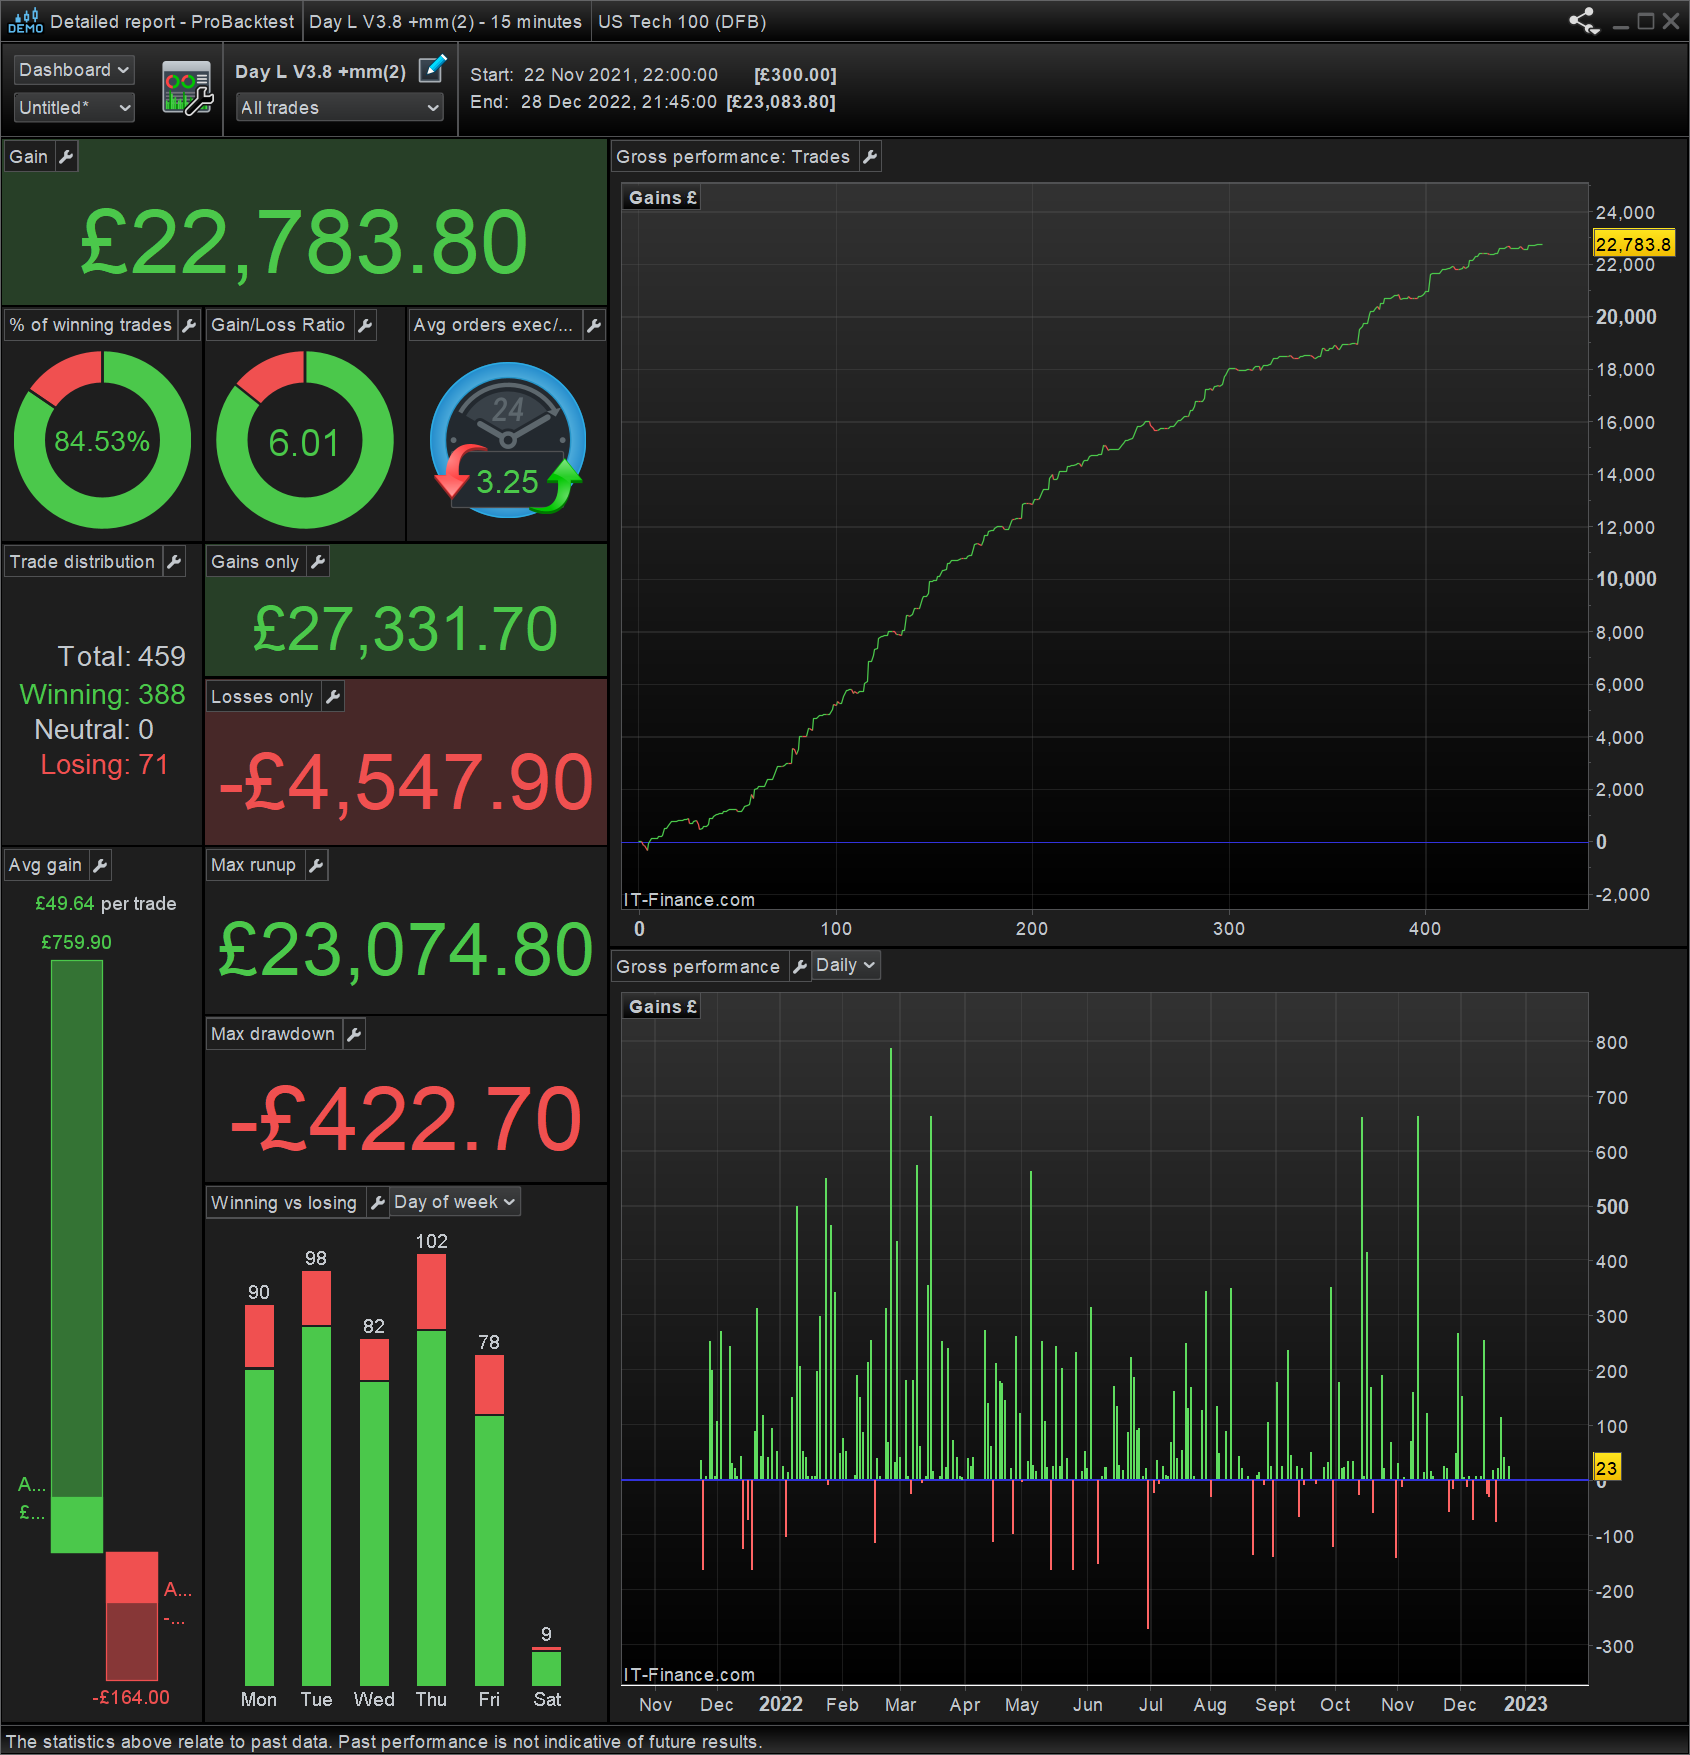
Task: Click the Gains £ label on daily chart
Action: pos(663,1007)
